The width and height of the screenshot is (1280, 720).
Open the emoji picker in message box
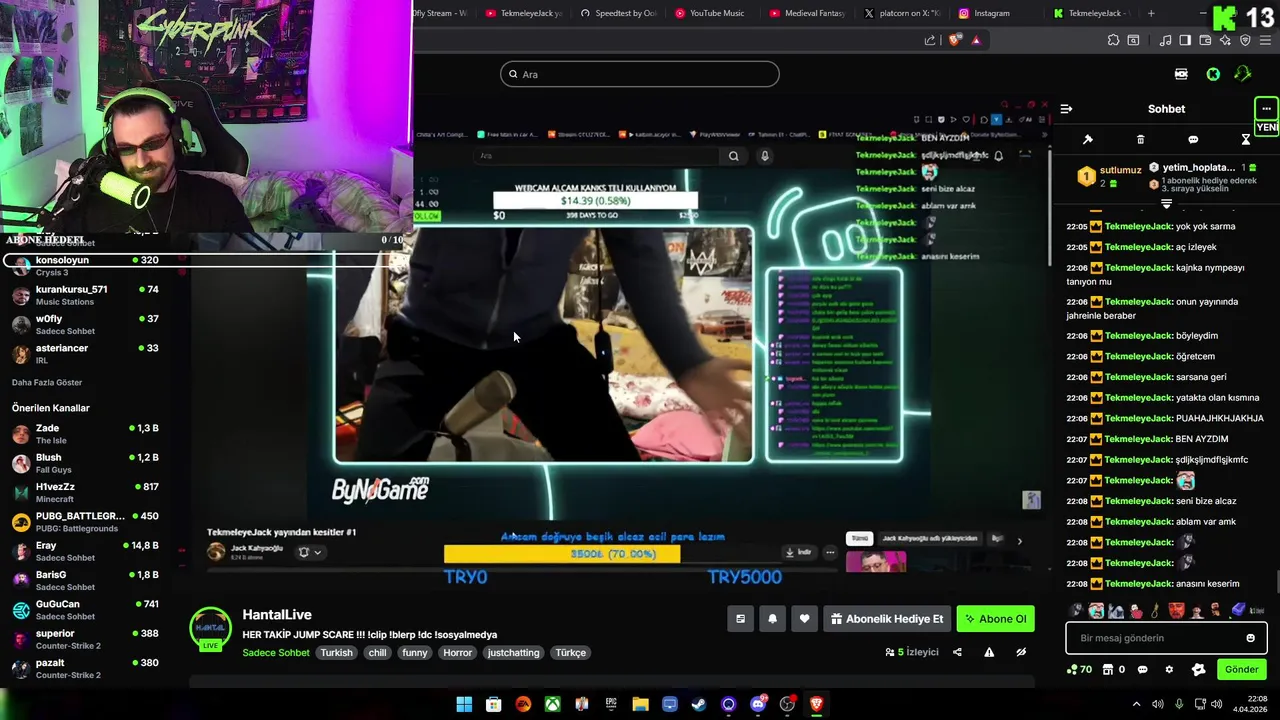(1250, 638)
